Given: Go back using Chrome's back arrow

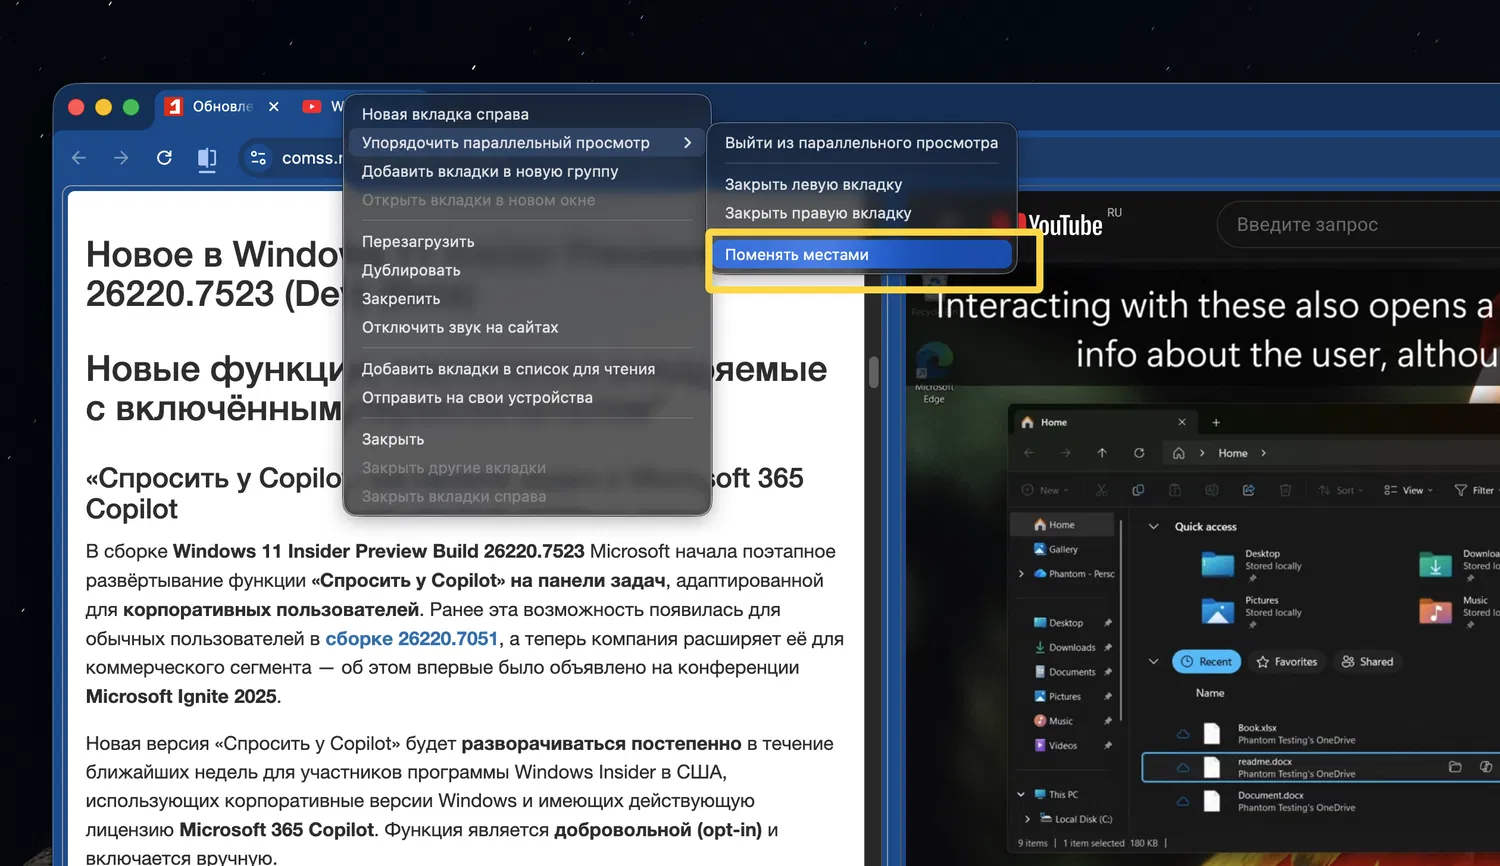Looking at the screenshot, I should (x=79, y=158).
